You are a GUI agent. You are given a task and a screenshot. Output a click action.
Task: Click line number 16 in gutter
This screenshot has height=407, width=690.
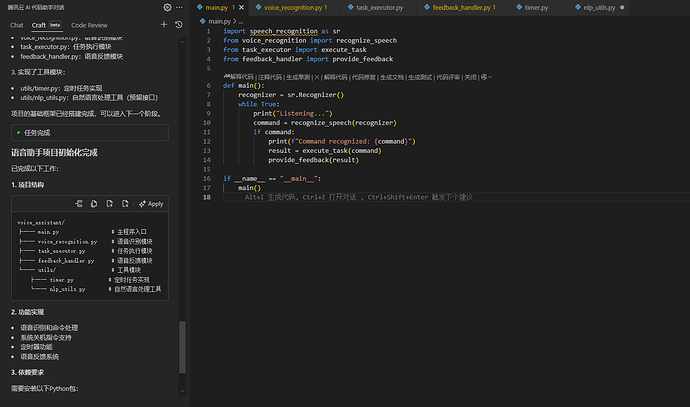click(207, 179)
